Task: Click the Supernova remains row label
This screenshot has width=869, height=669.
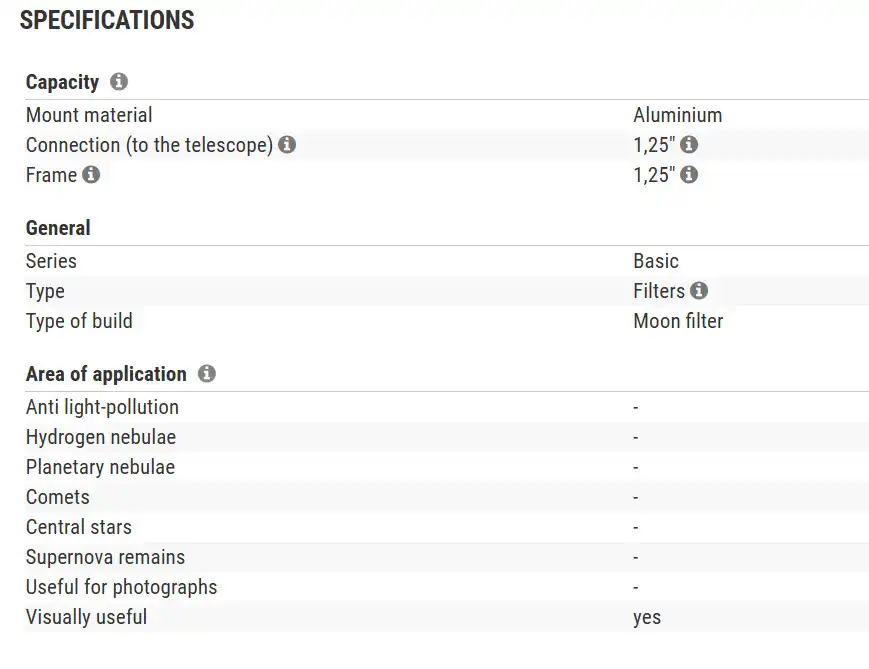Action: click(105, 557)
